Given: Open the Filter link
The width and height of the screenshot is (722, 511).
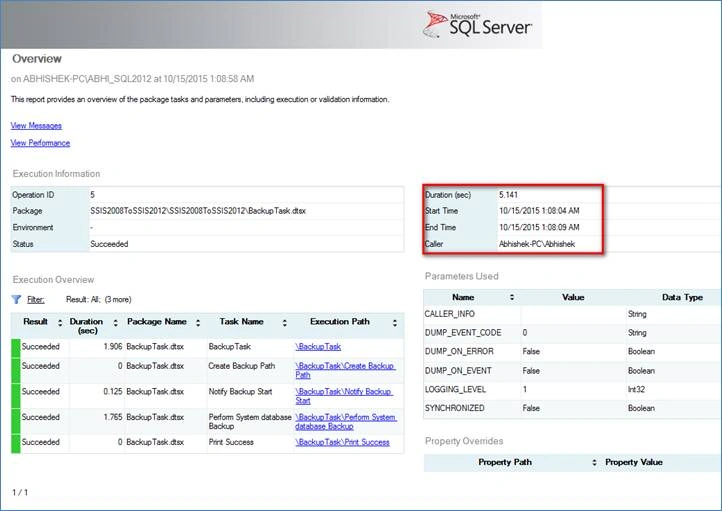Looking at the screenshot, I should point(35,300).
